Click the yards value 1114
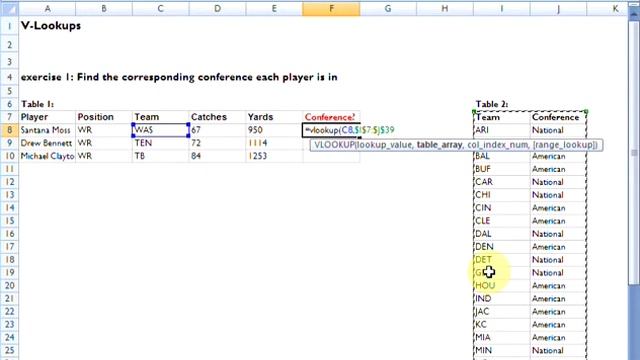This screenshot has height=360, width=640. [x=274, y=143]
